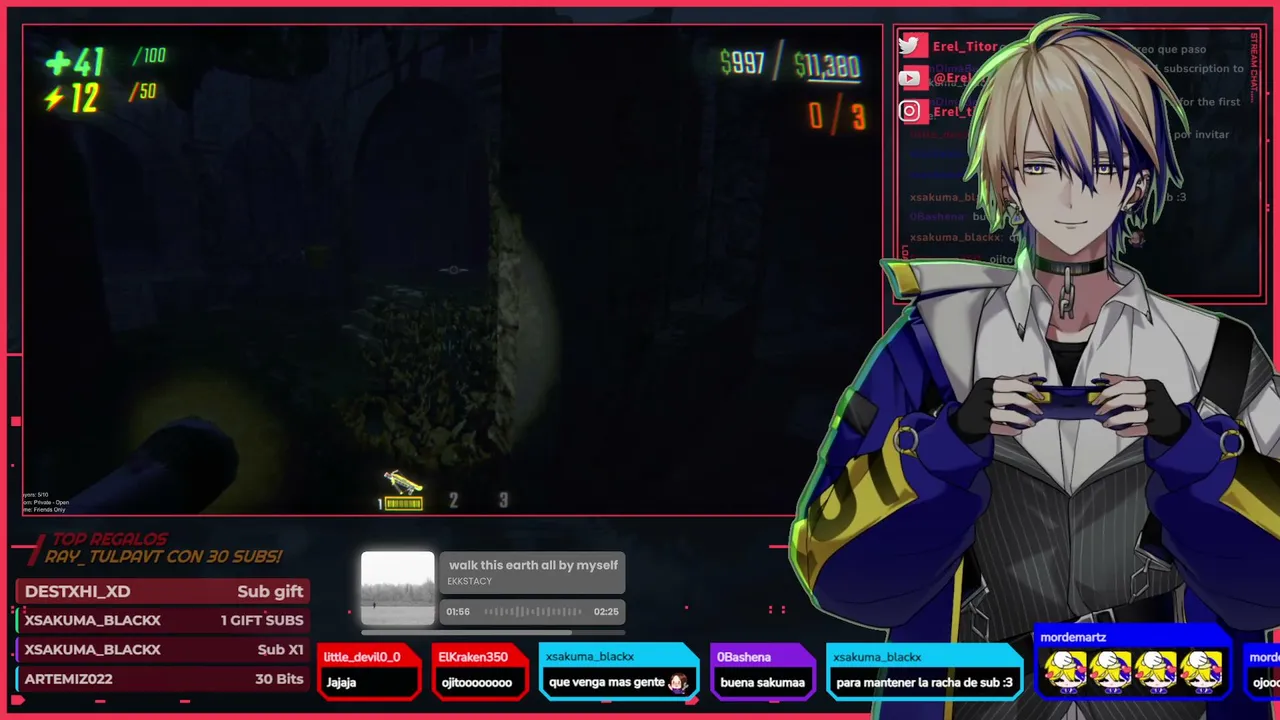Click the "Jajaja" chat message
1280x720 pixels.
pos(341,683)
